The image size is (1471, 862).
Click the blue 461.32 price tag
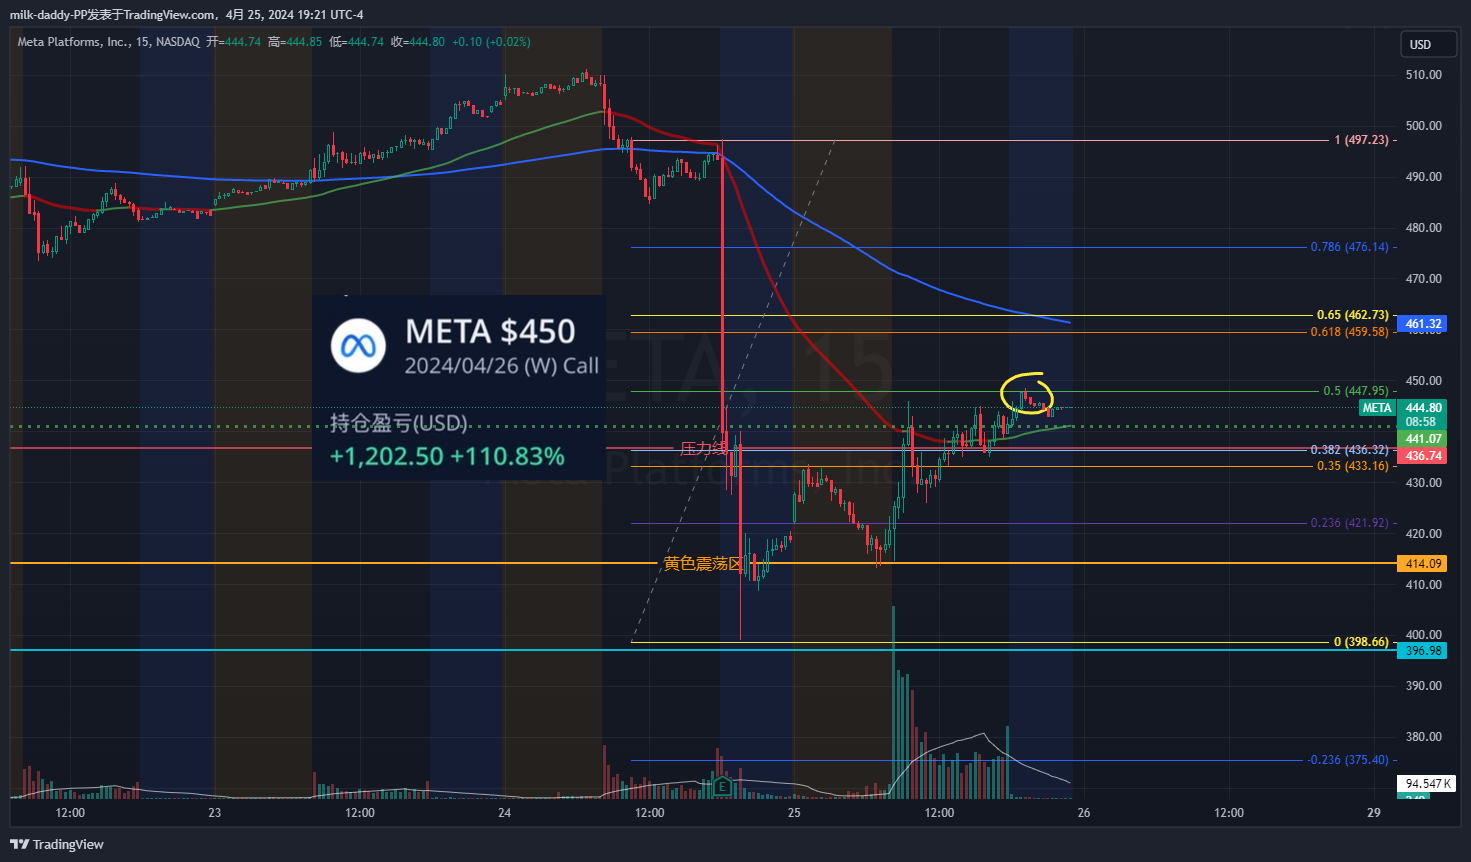[x=1421, y=323]
